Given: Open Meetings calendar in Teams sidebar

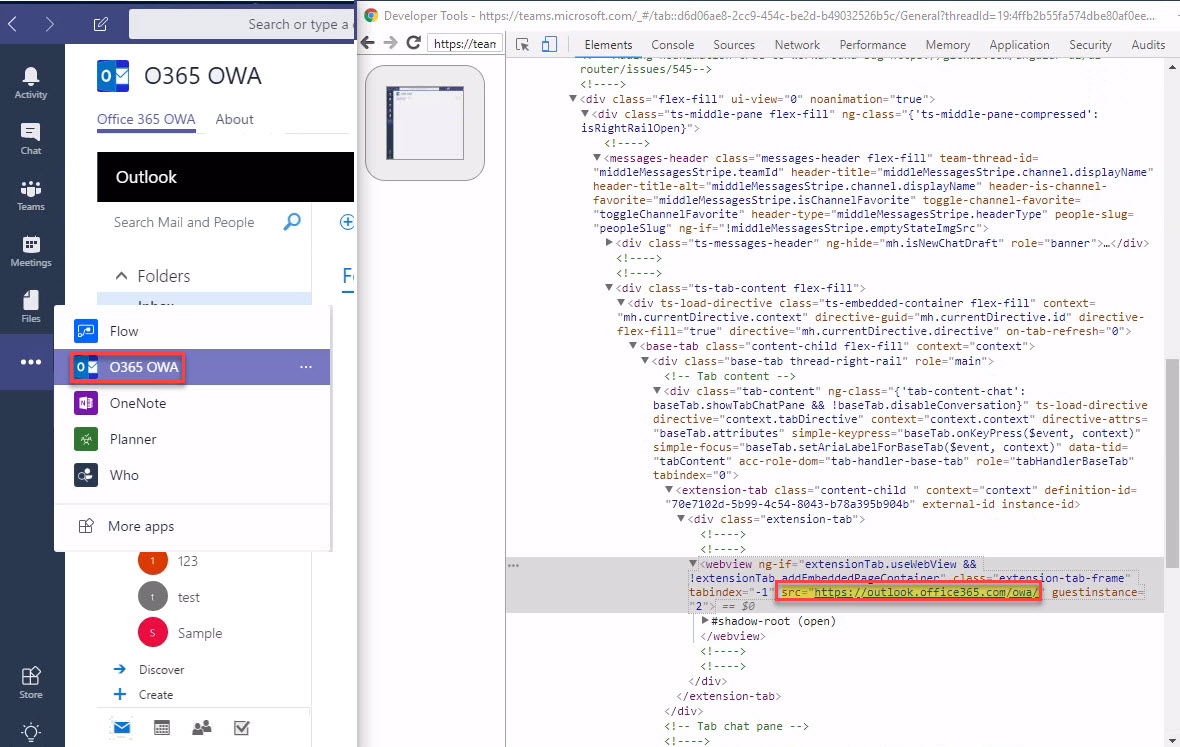Looking at the screenshot, I should [x=31, y=251].
